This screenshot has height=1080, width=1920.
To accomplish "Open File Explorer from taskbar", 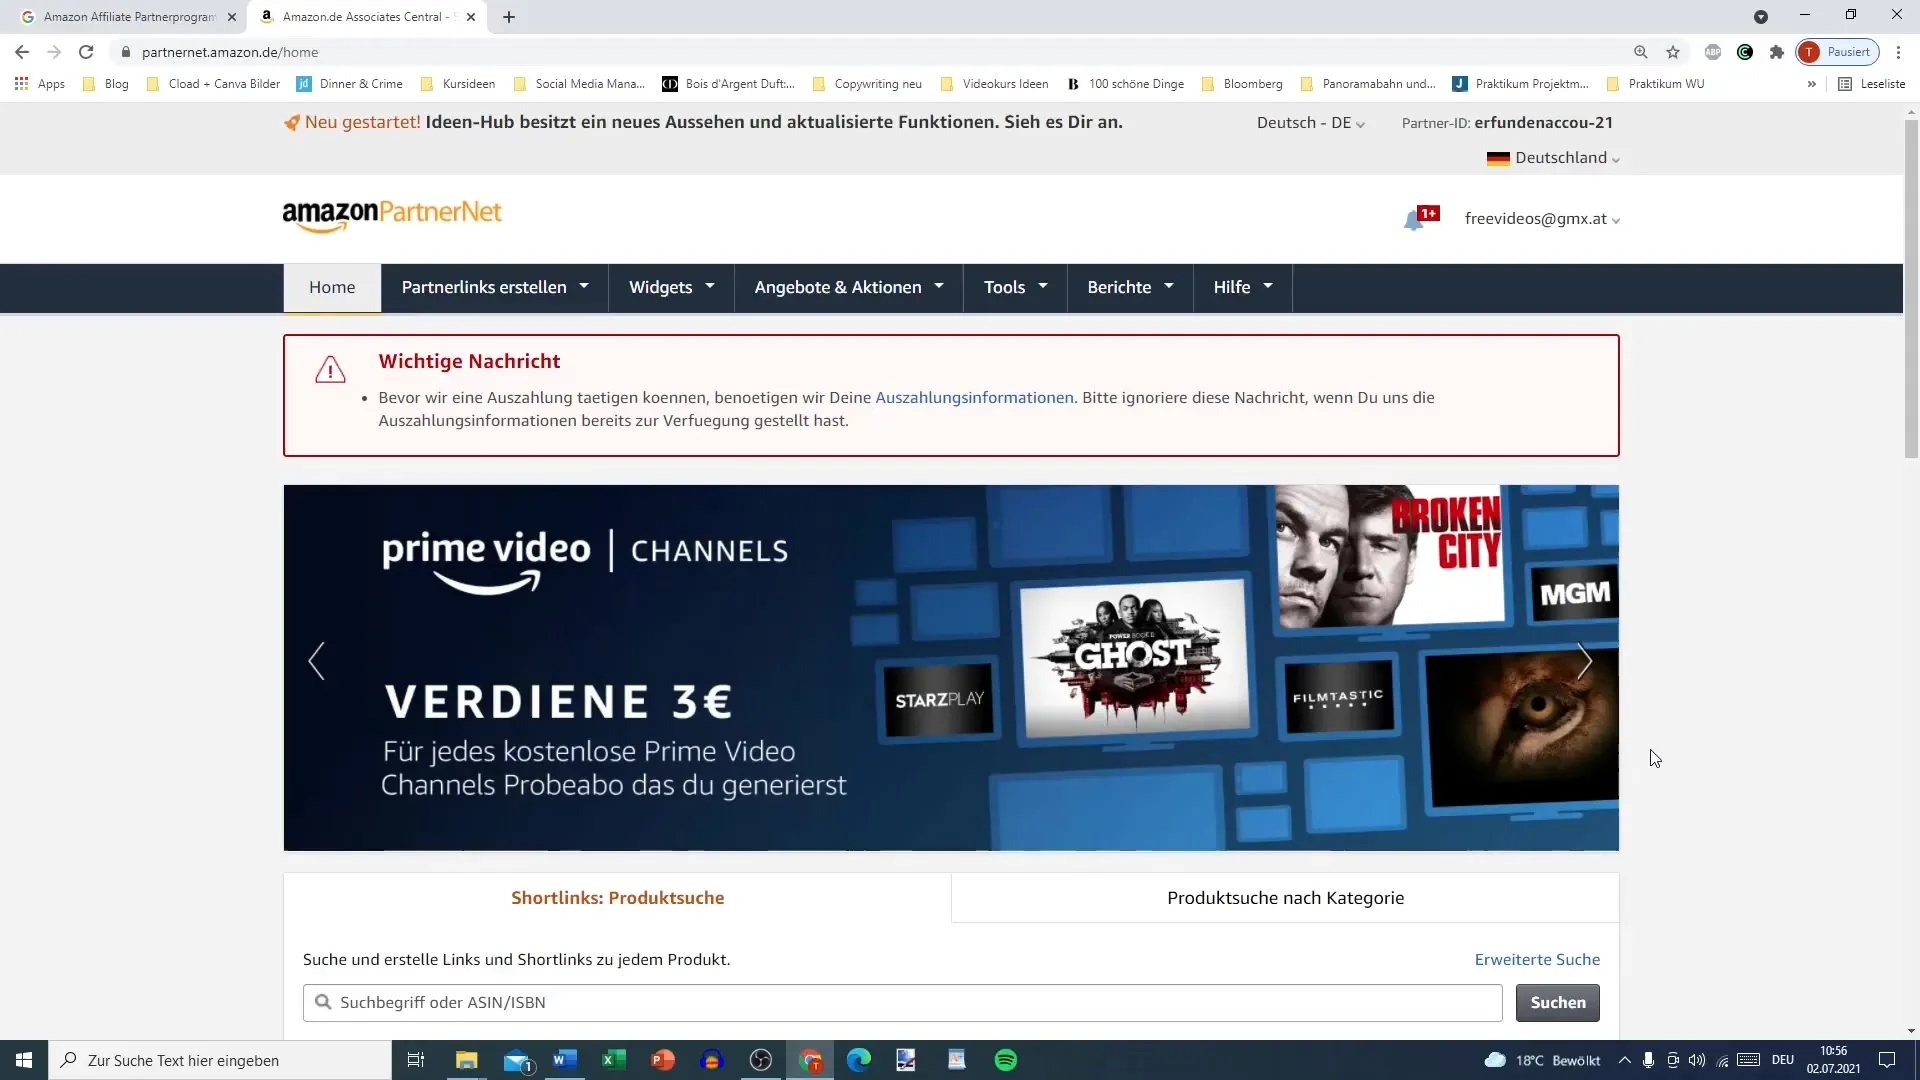I will click(x=466, y=1060).
